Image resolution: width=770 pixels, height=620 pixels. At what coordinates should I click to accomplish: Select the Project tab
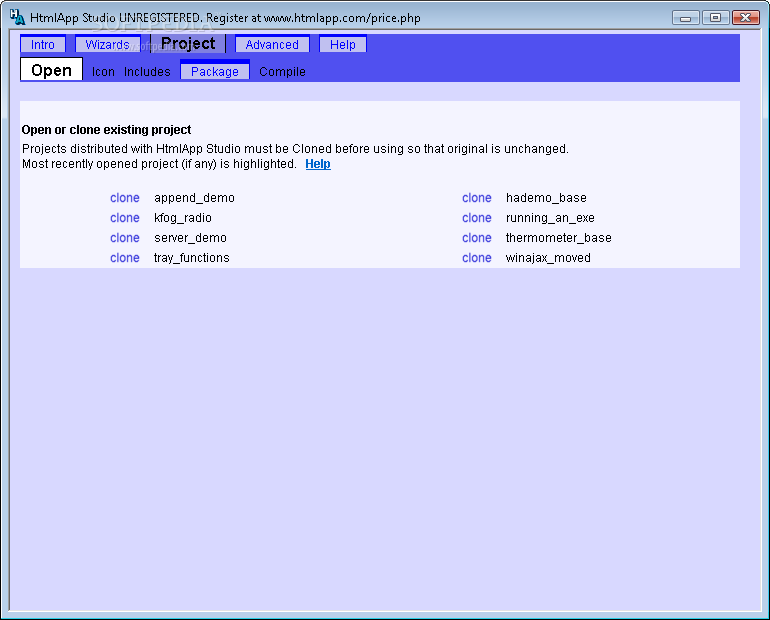click(188, 44)
